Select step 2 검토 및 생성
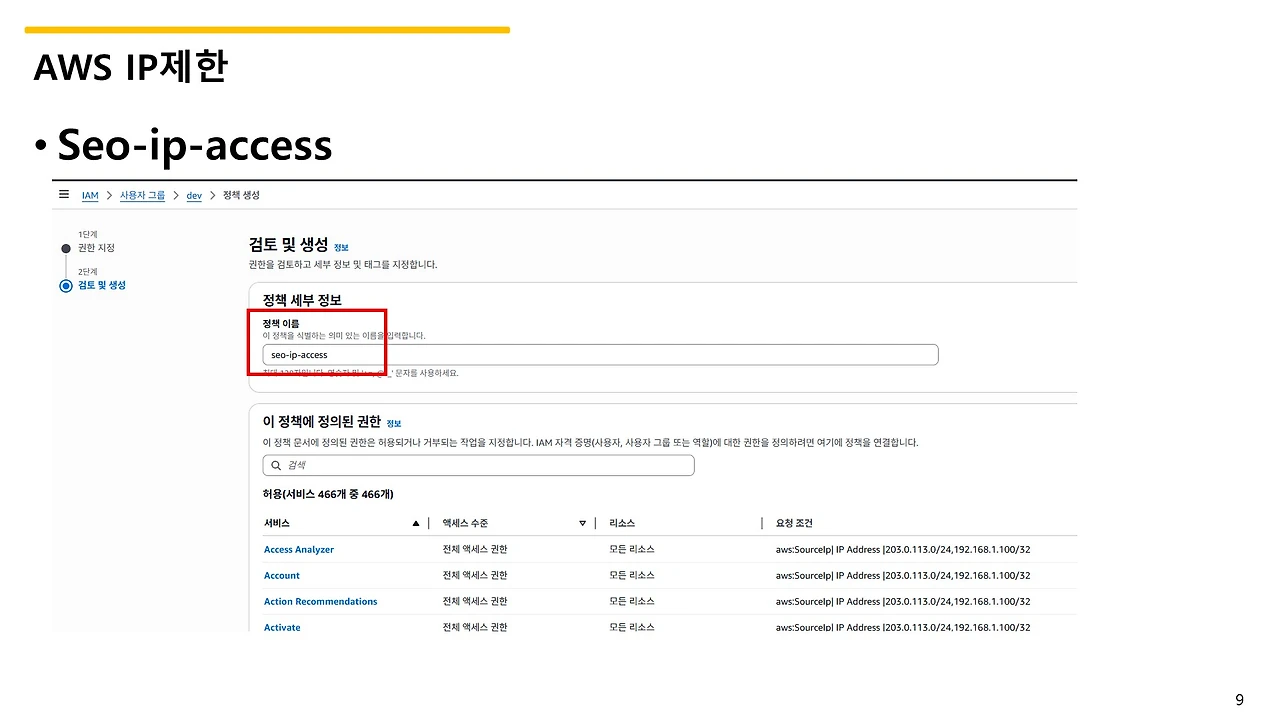Screen dimensions: 1280x720 click(x=102, y=285)
